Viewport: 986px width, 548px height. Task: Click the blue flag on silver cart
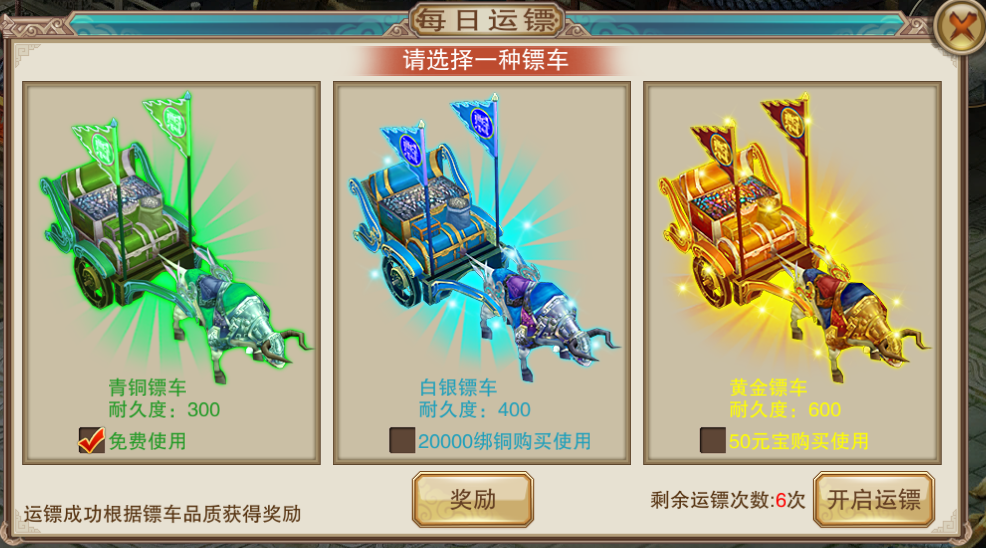477,122
